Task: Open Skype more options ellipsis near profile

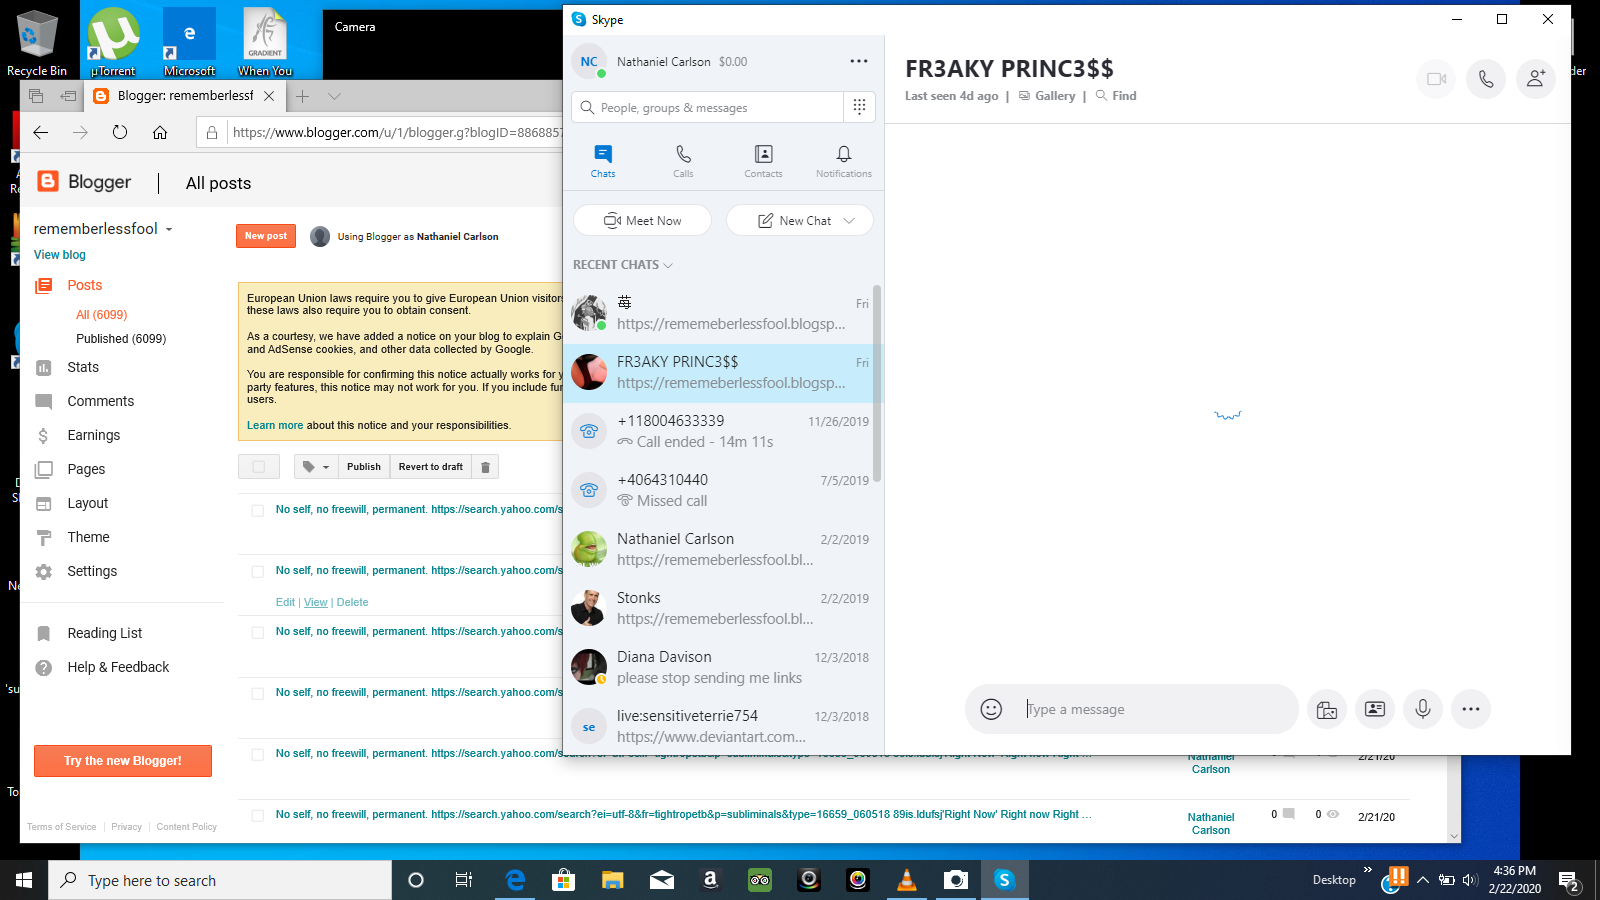Action: (x=859, y=61)
